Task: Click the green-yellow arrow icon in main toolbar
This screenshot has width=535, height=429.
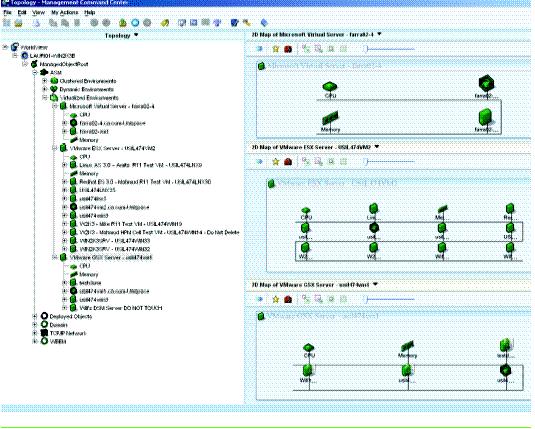Action: coord(122,23)
